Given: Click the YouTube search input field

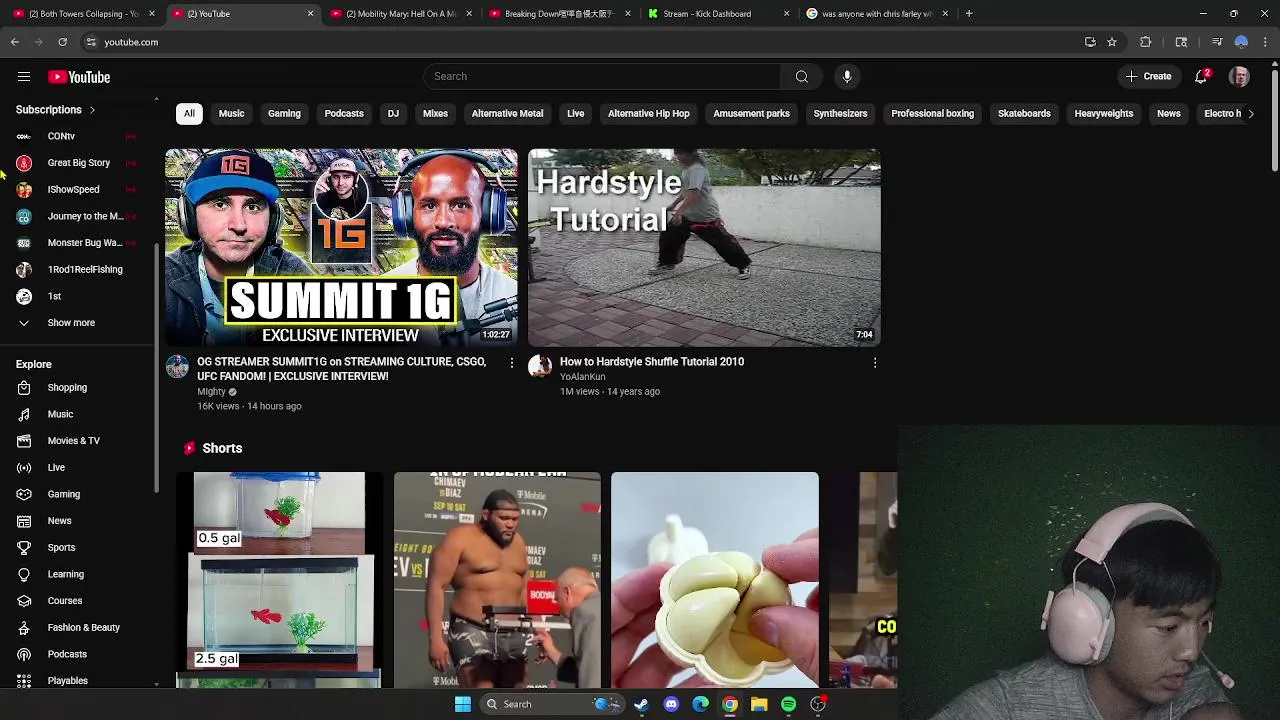Looking at the screenshot, I should tap(602, 77).
